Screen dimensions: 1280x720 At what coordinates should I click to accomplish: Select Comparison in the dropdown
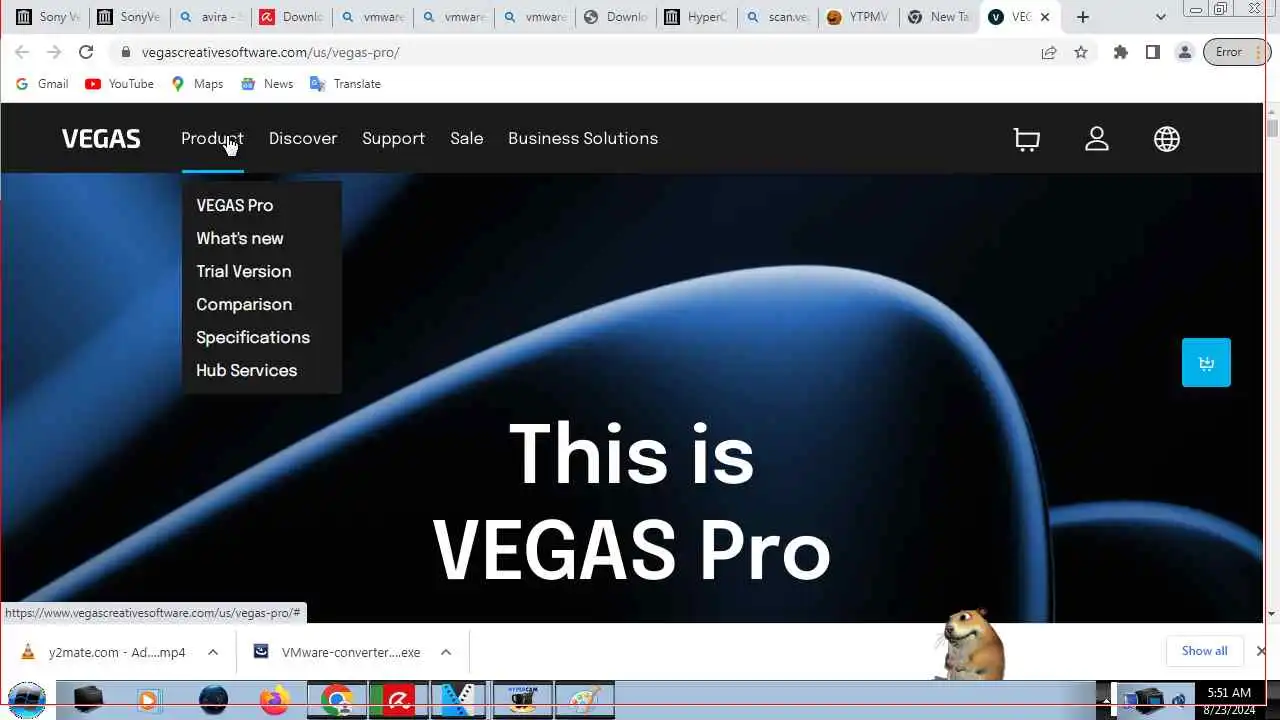tap(244, 304)
